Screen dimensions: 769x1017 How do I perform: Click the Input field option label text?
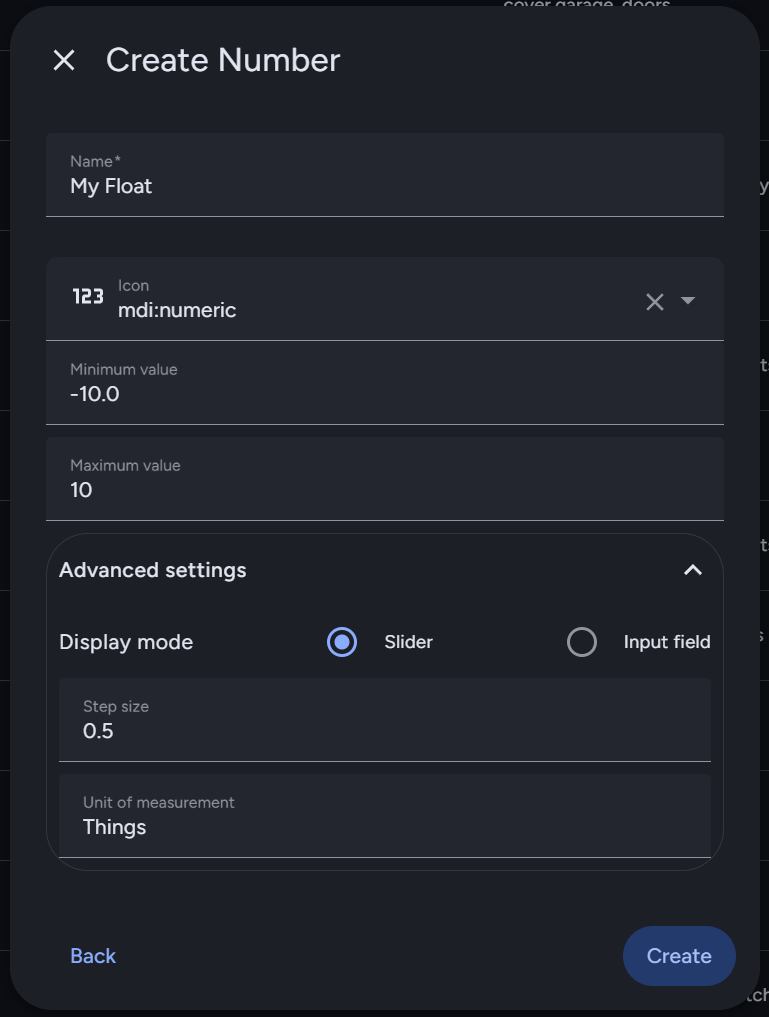(666, 642)
